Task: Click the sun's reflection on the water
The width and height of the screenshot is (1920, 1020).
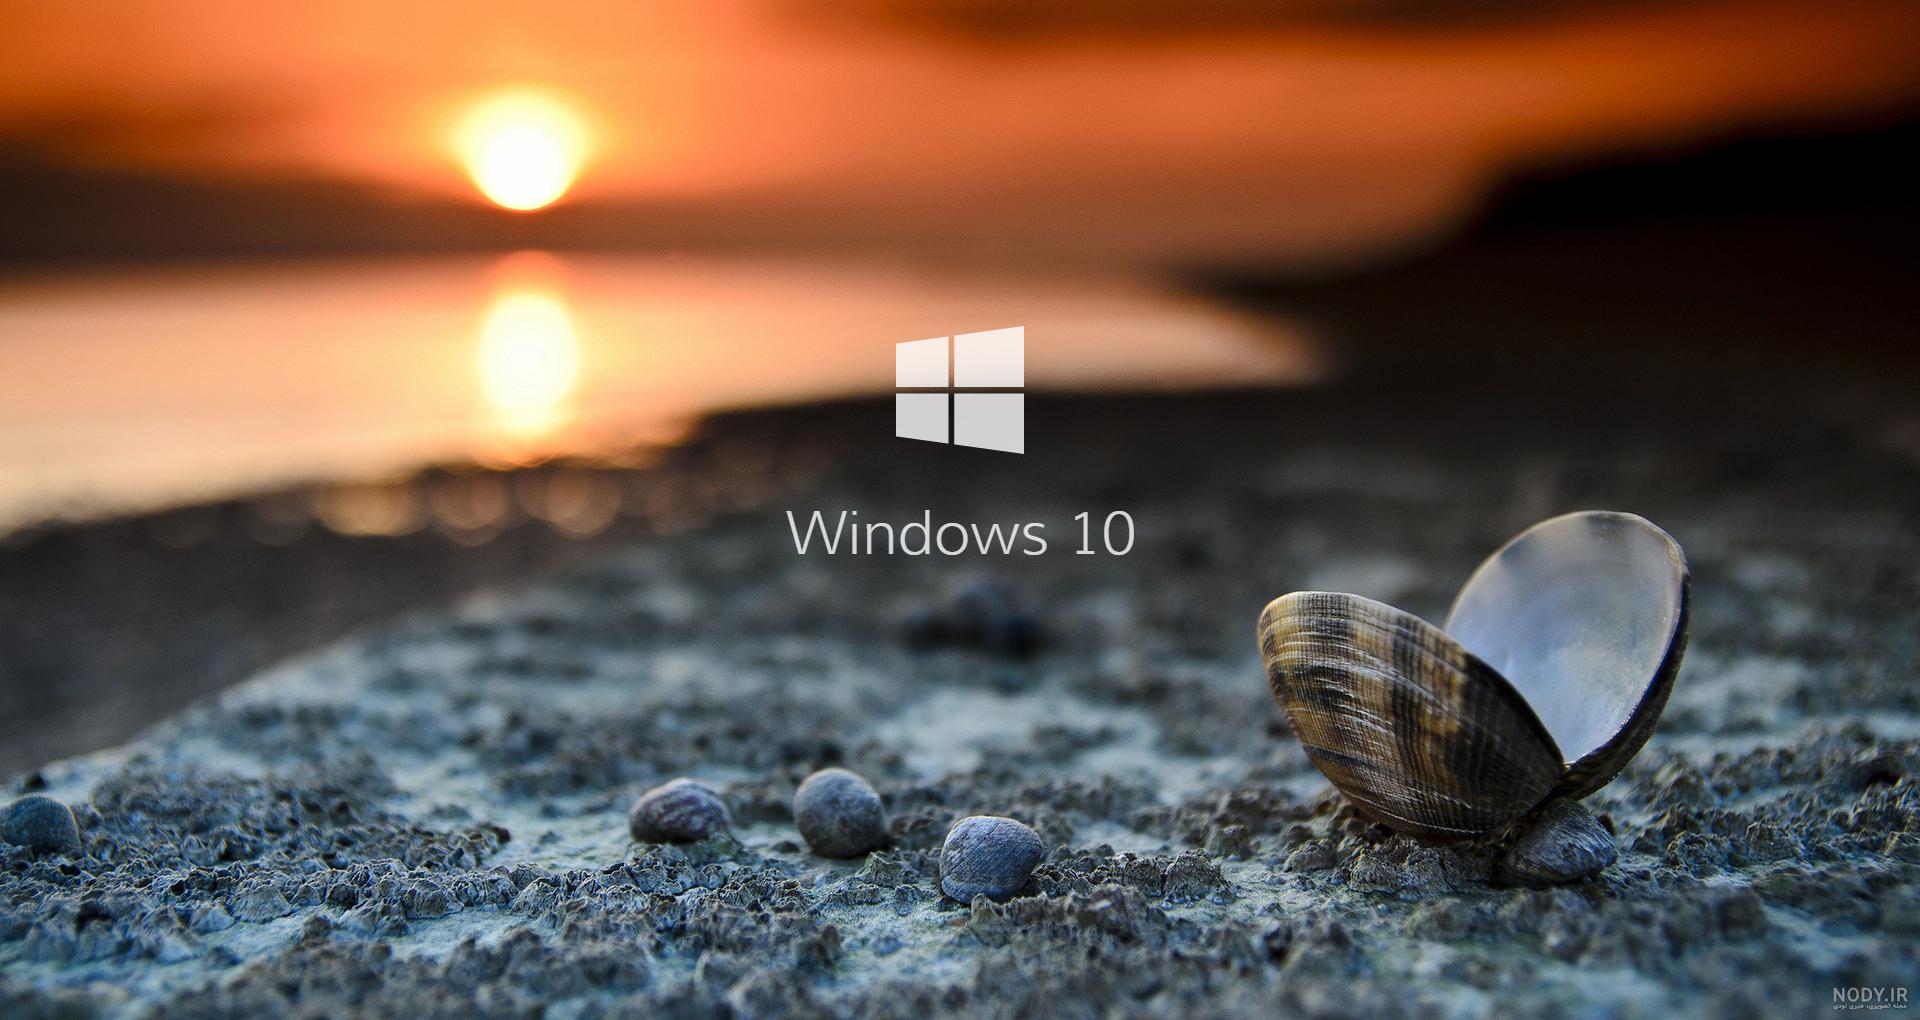Action: coord(526,350)
